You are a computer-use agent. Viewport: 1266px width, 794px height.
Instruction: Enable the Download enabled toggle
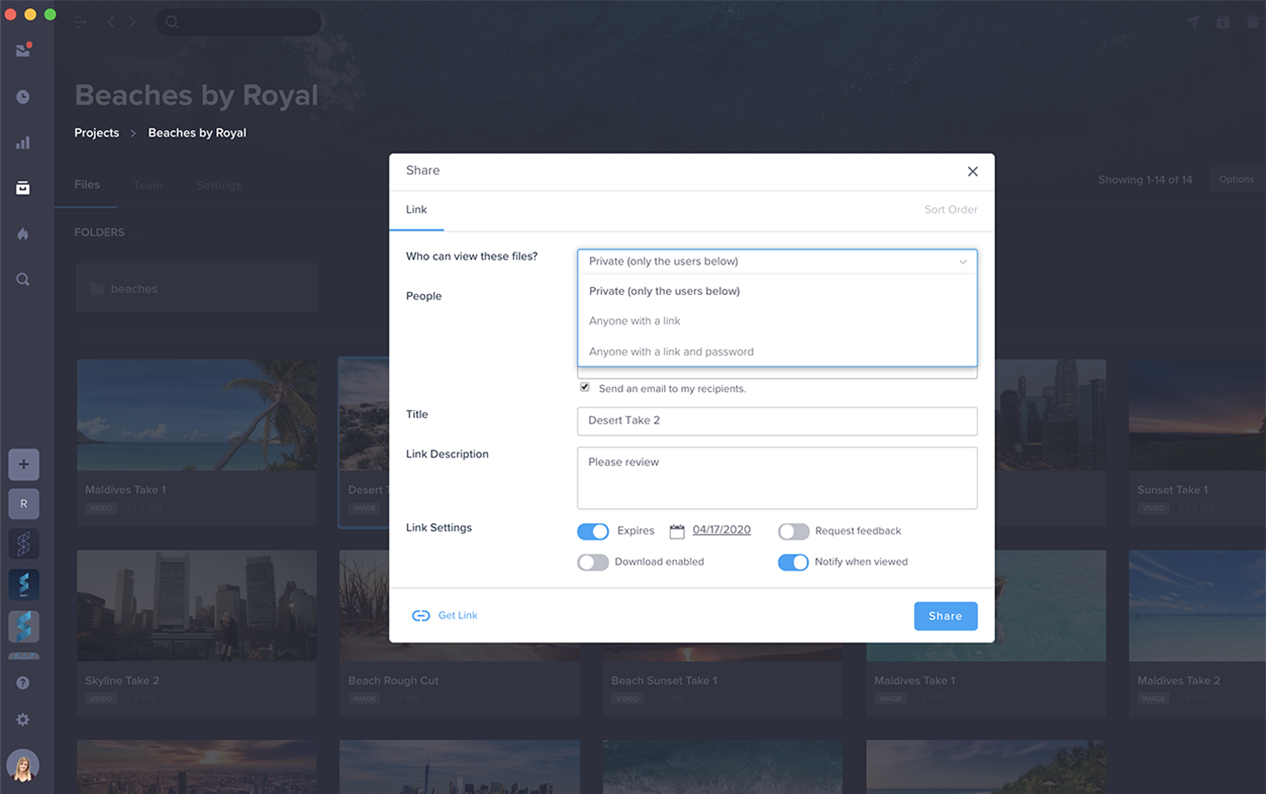593,562
